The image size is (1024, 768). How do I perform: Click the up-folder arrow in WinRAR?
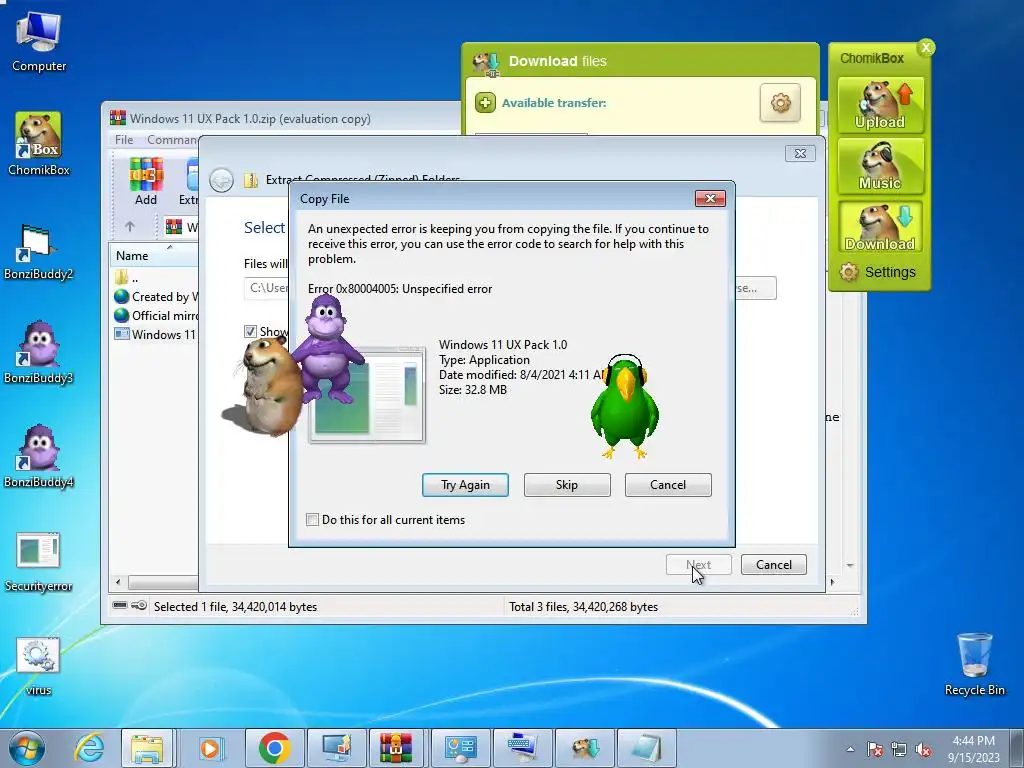click(x=130, y=227)
